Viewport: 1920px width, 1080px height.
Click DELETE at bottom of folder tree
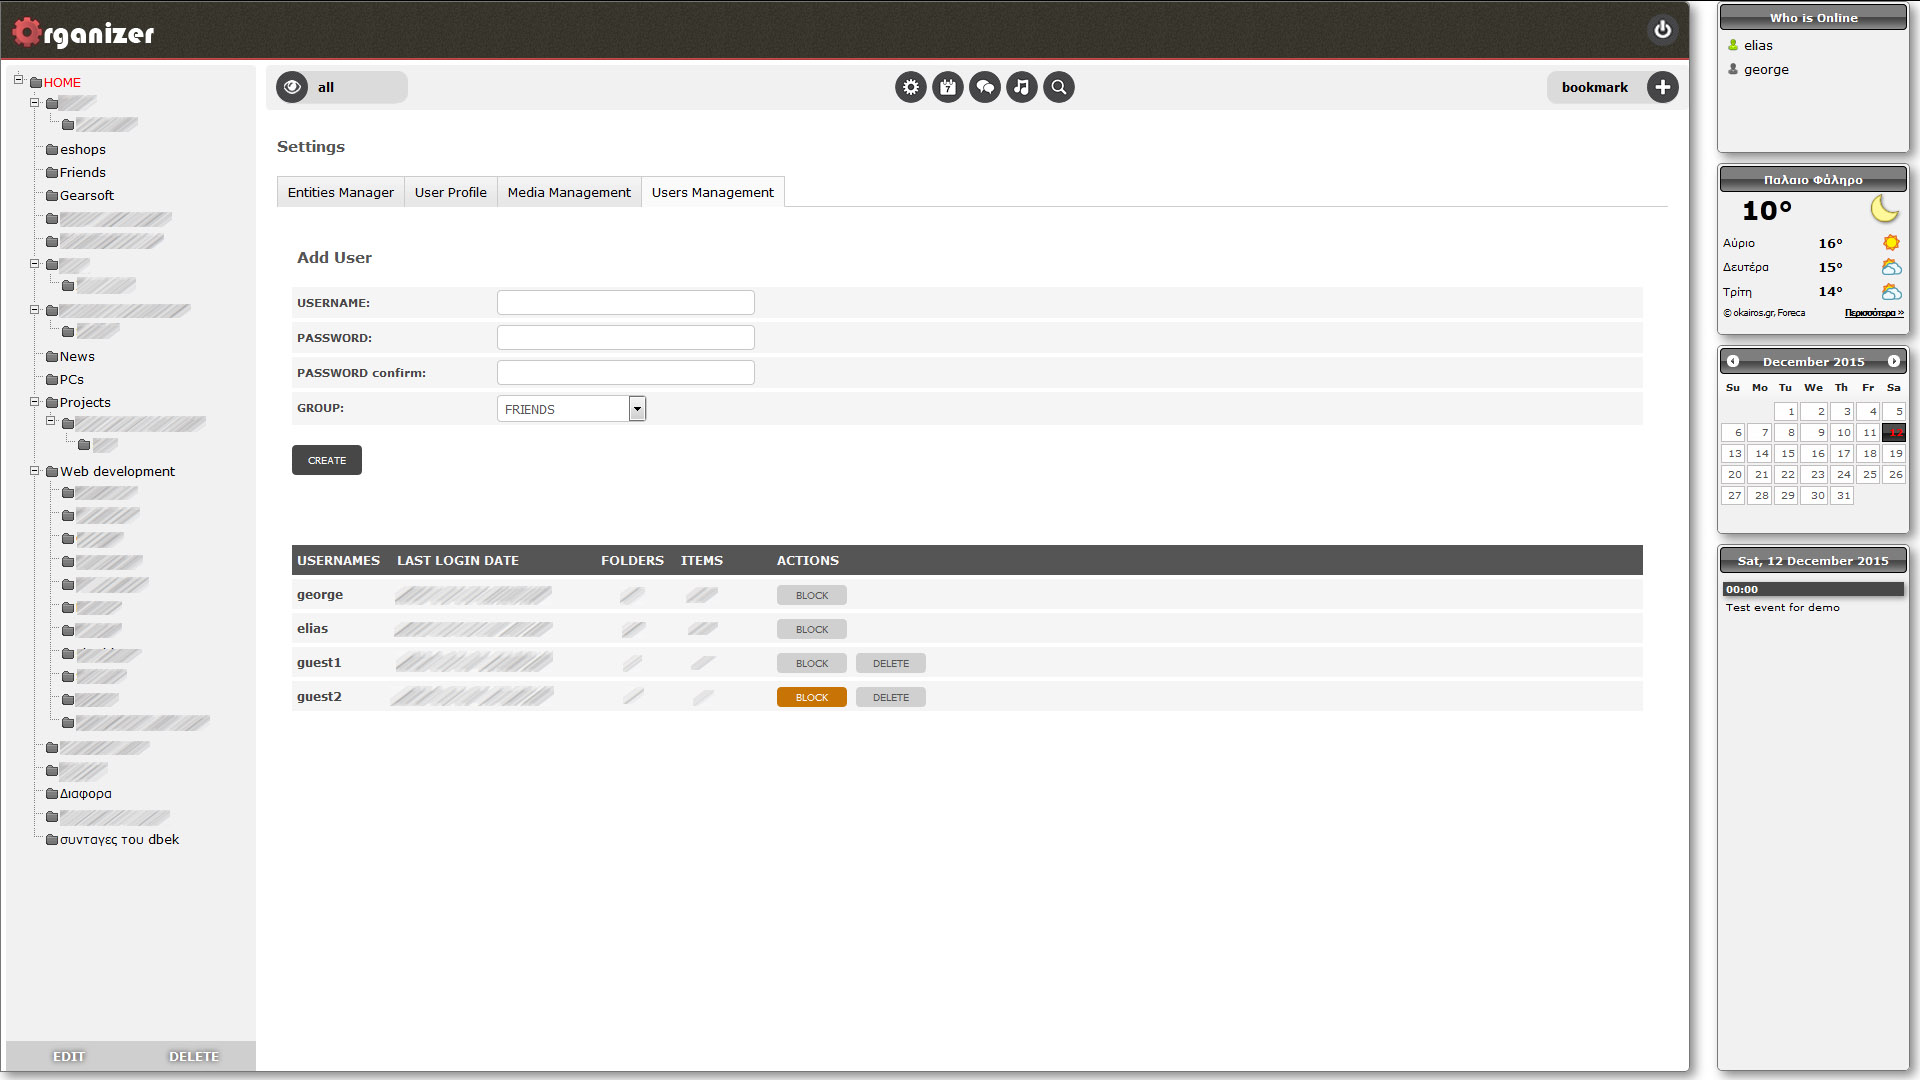pos(193,1056)
